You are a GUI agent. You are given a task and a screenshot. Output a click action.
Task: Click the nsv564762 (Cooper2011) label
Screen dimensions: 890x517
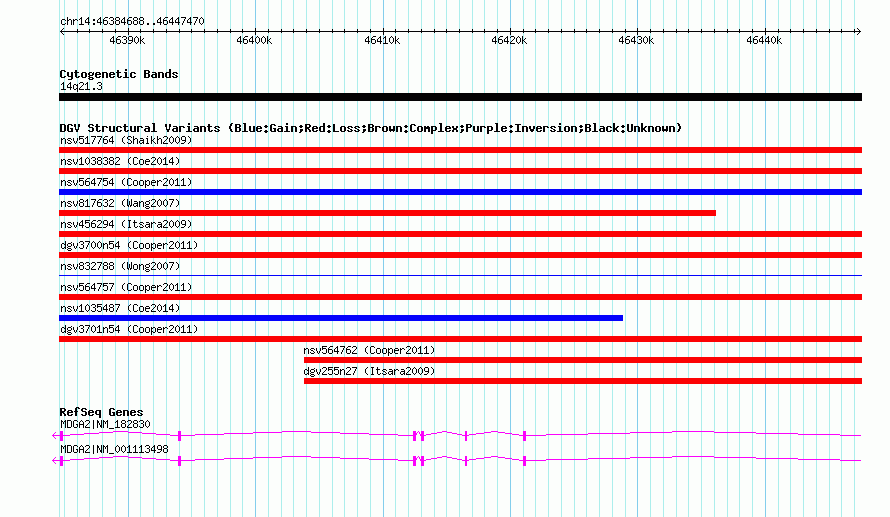(369, 350)
